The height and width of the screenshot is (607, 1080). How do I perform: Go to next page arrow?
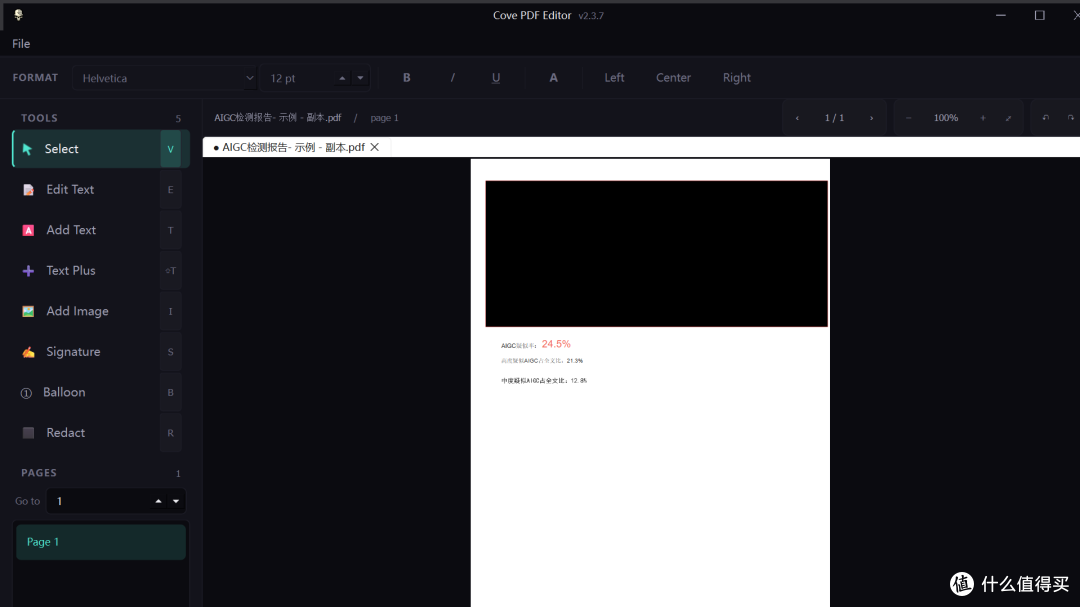point(871,118)
